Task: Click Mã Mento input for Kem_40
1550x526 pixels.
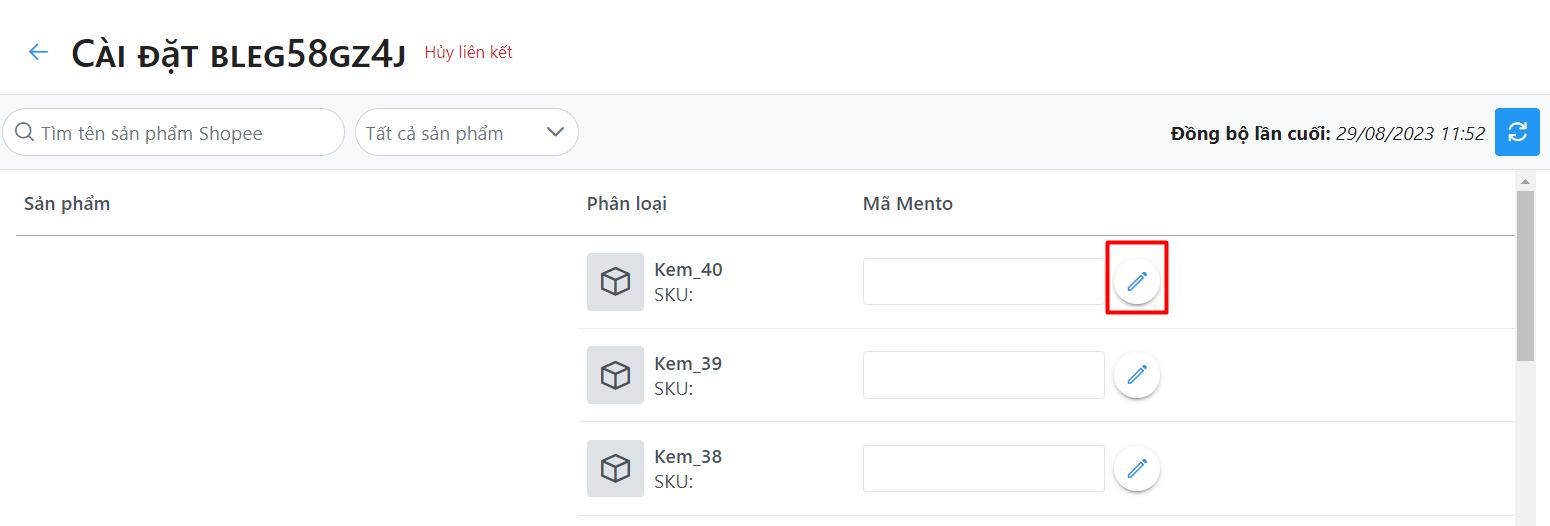Action: click(x=983, y=282)
